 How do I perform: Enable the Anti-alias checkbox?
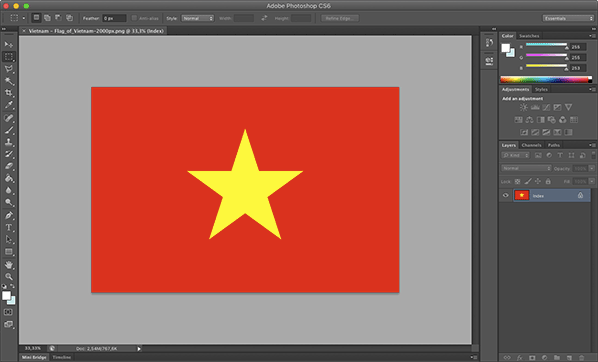pyautogui.click(x=134, y=18)
